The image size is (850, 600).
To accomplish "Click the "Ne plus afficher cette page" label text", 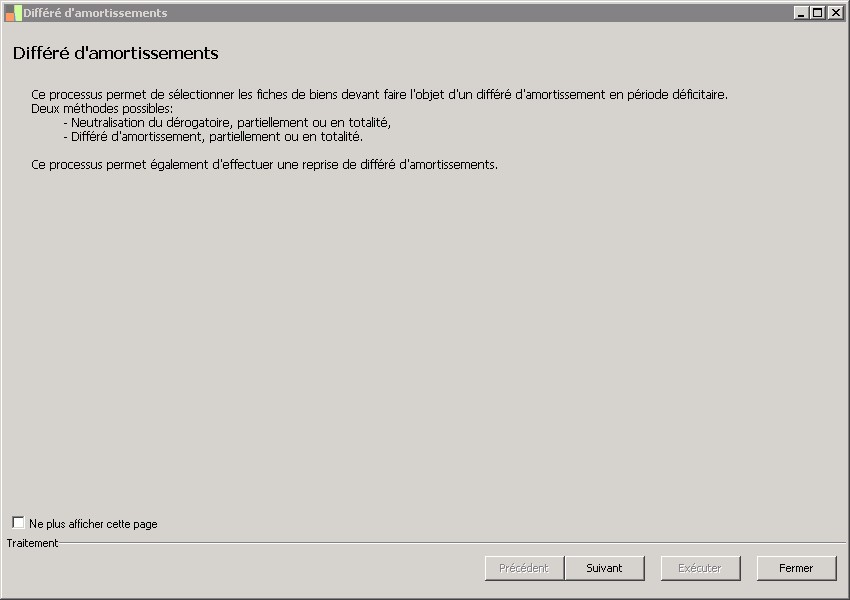I will [93, 524].
